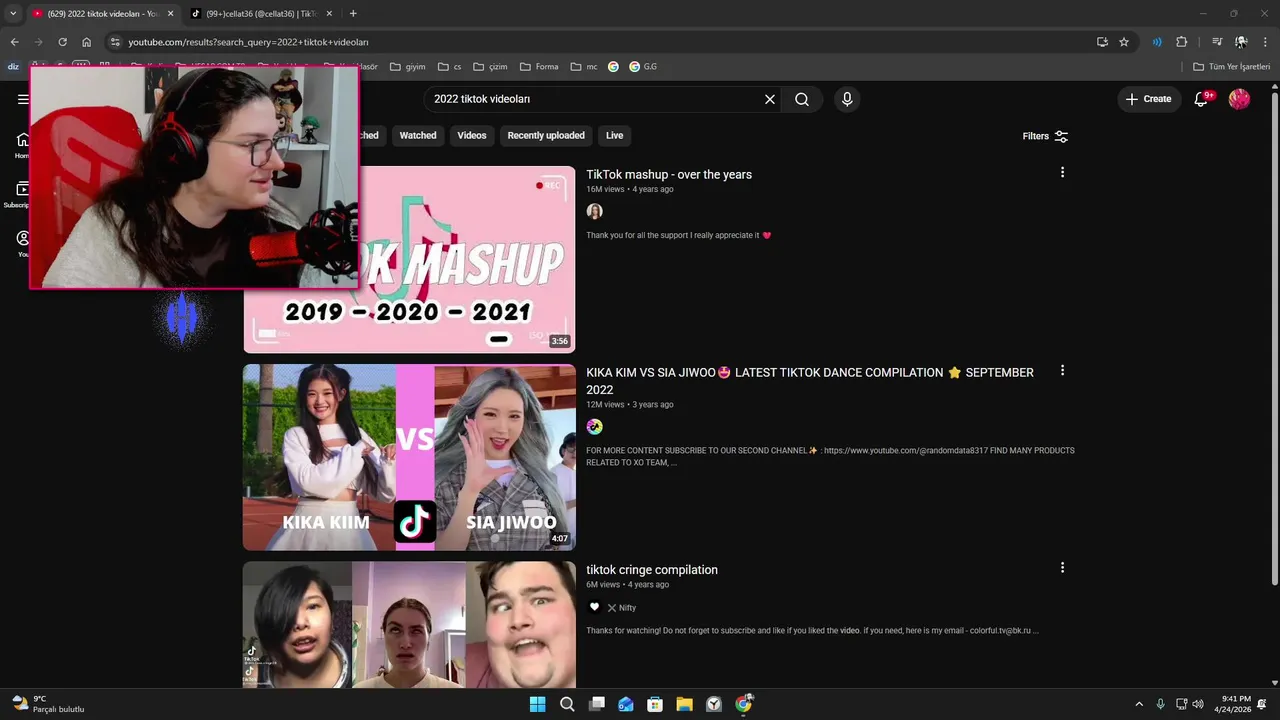Image resolution: width=1280 pixels, height=720 pixels.
Task: Open Nifty channel avatar icon
Action: (x=594, y=607)
